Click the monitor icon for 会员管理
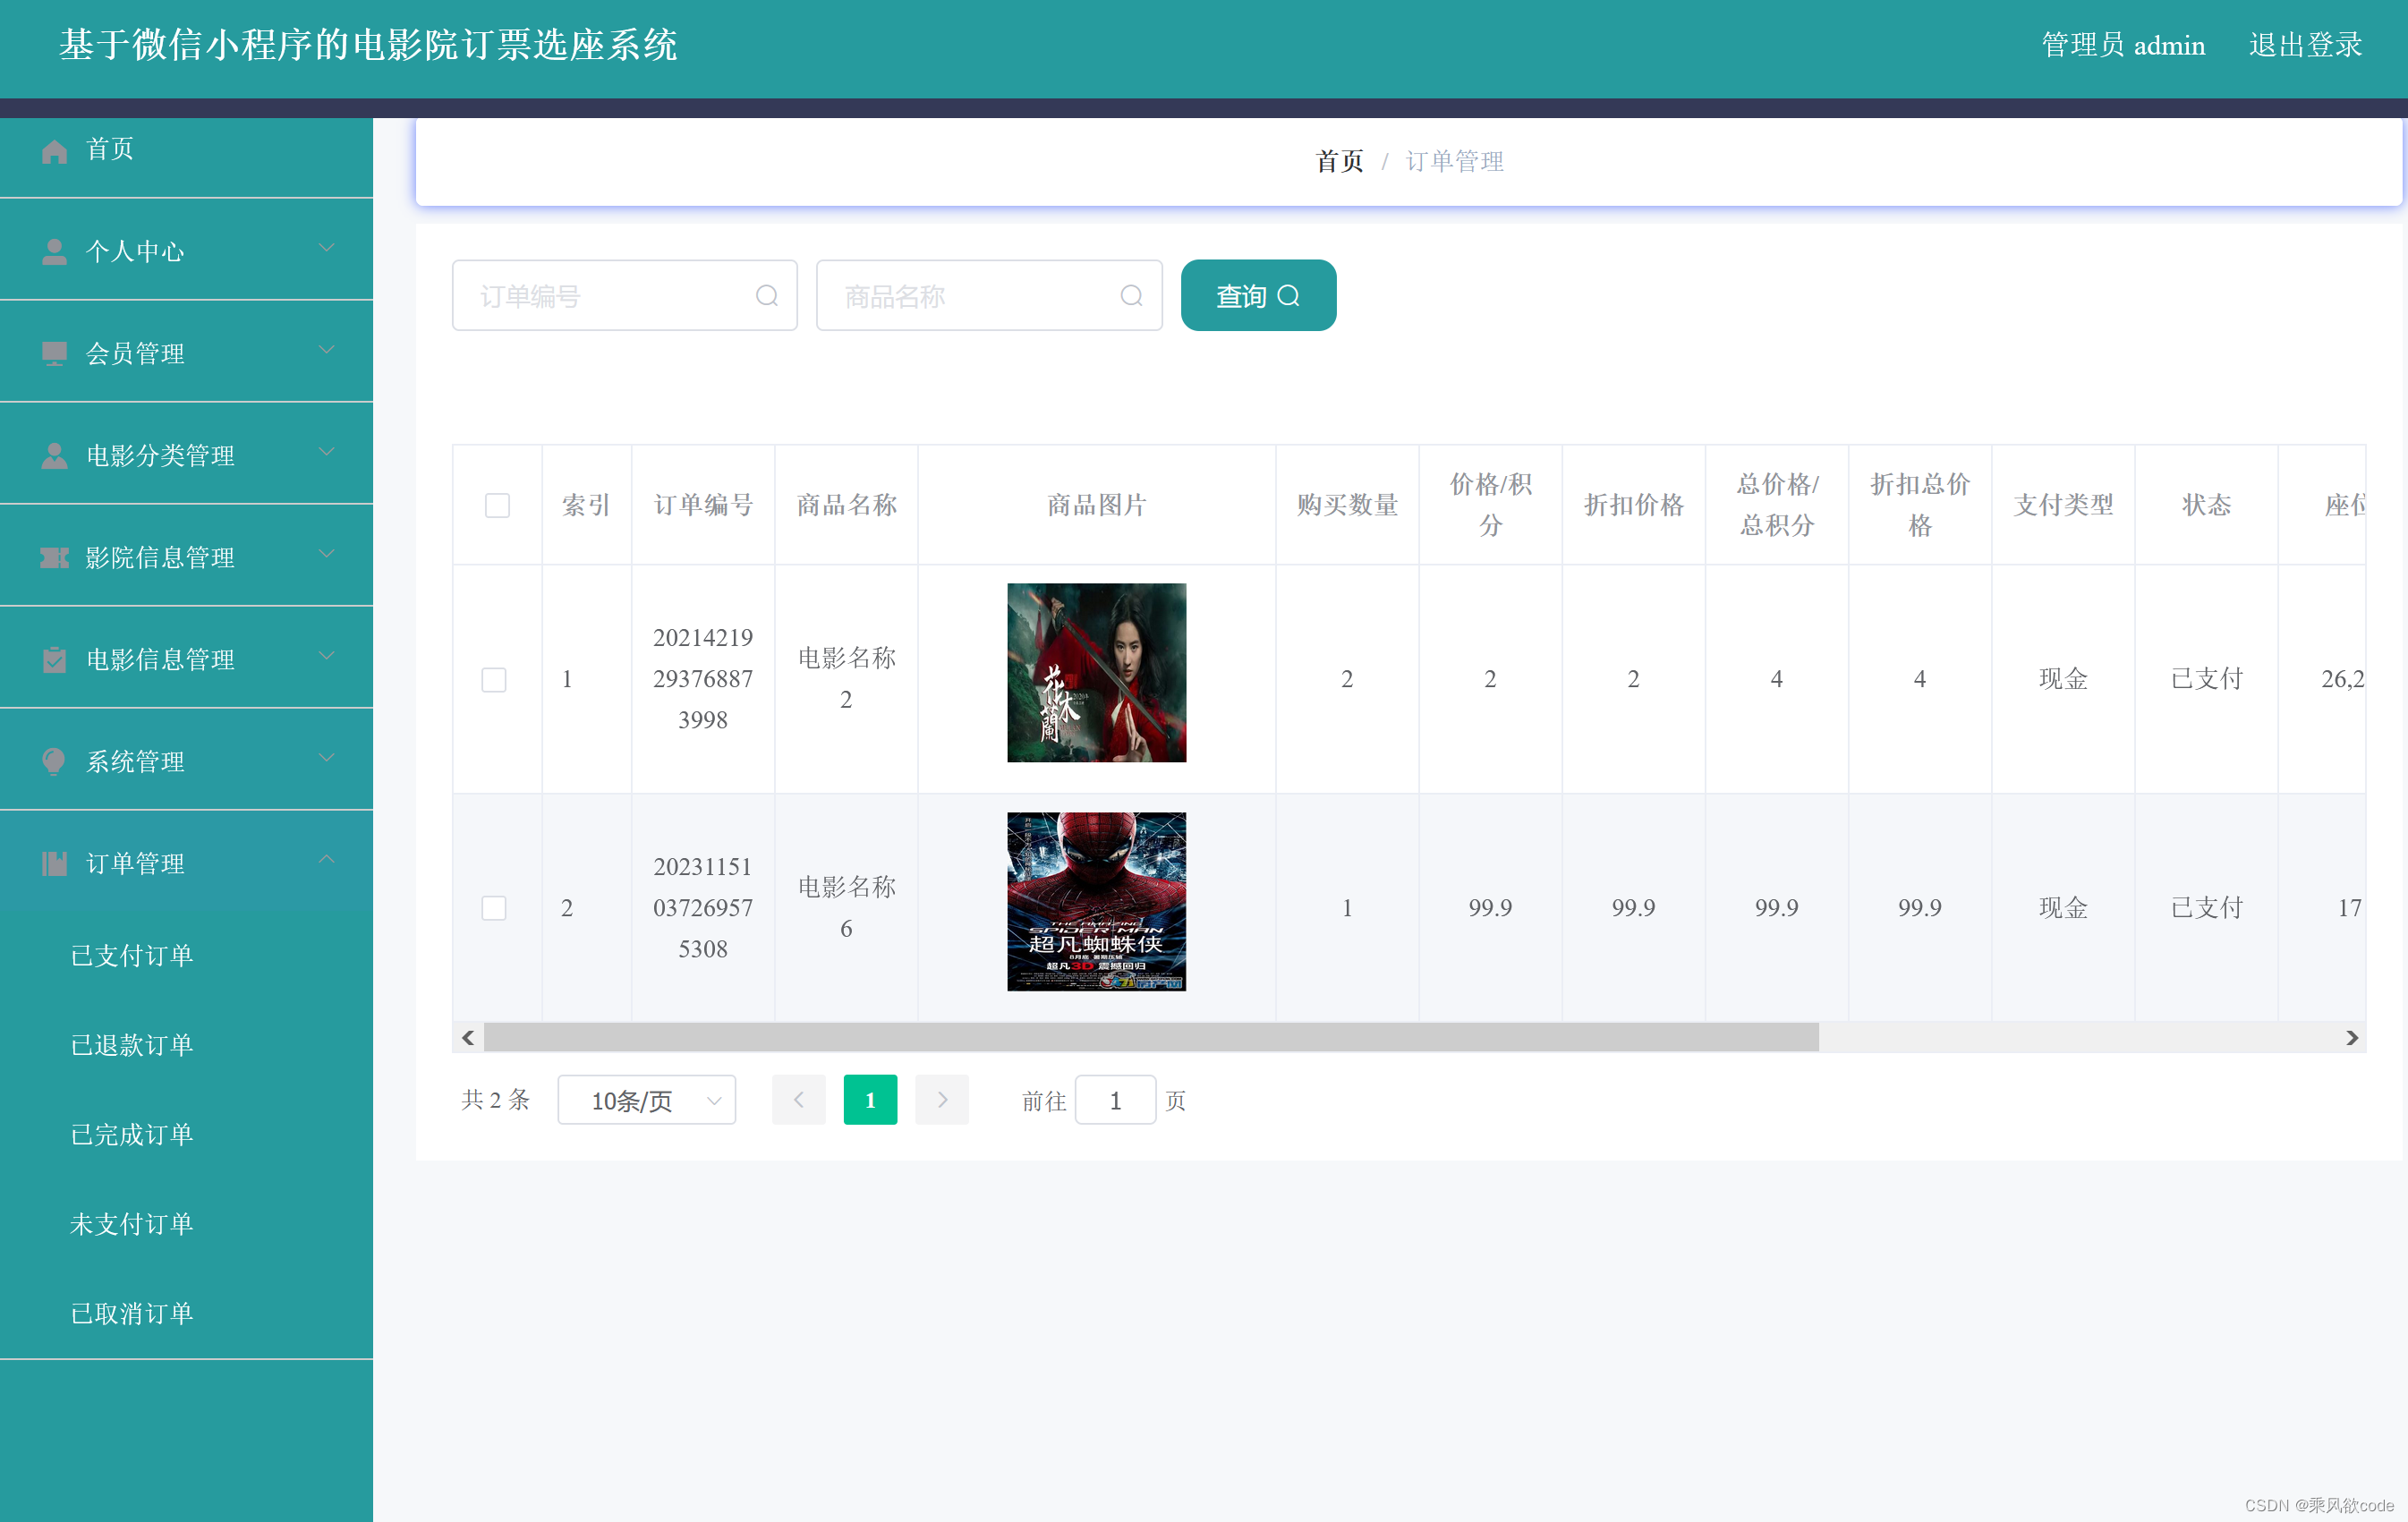This screenshot has height=1522, width=2408. (x=55, y=354)
